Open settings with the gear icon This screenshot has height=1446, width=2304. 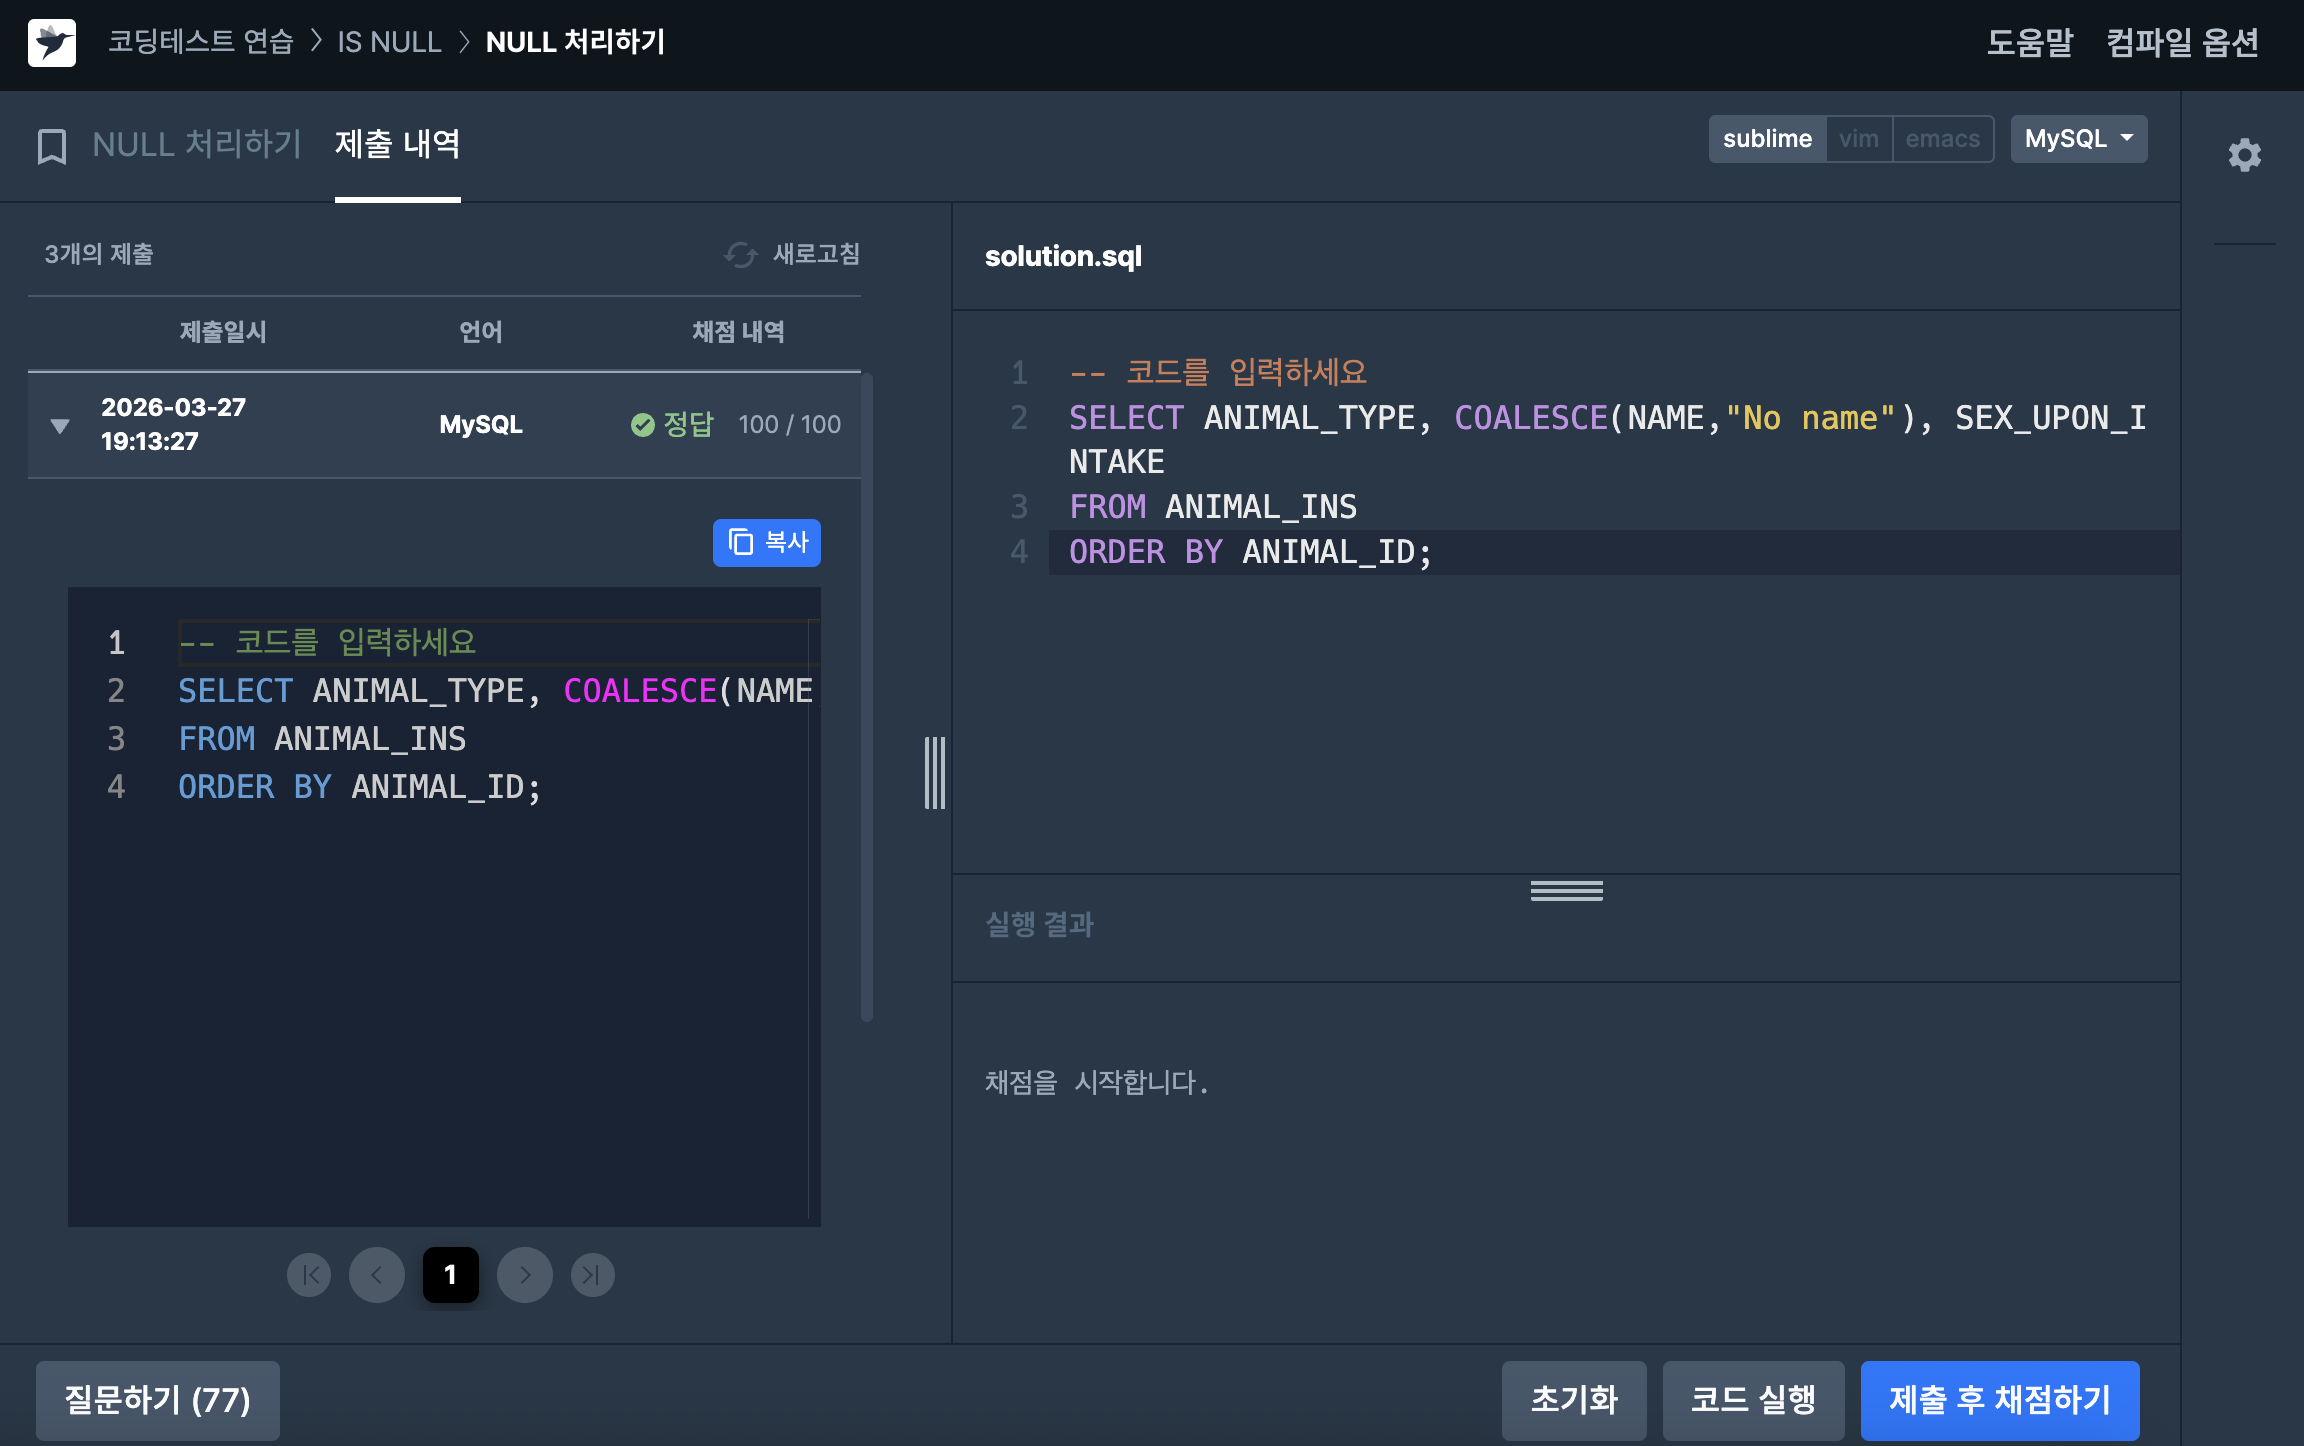2244,155
